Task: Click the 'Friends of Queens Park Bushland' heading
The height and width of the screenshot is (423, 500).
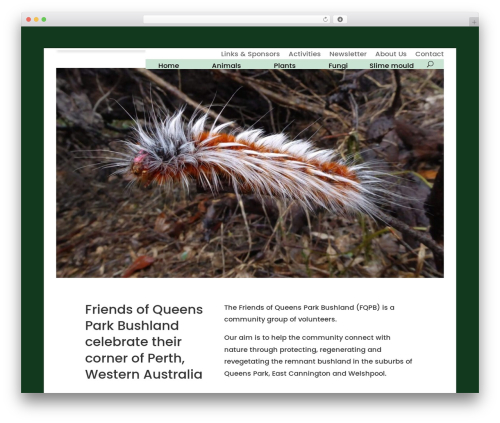Action: pos(144,342)
